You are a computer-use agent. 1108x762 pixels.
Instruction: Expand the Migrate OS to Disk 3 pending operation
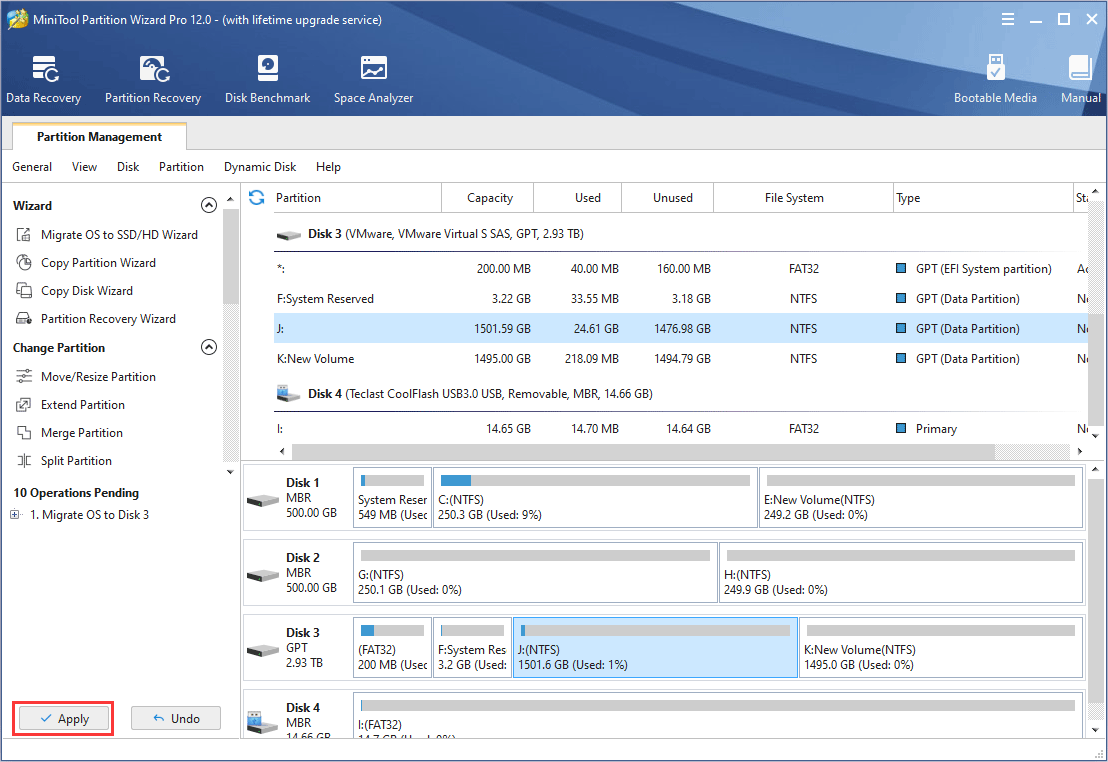[15, 515]
